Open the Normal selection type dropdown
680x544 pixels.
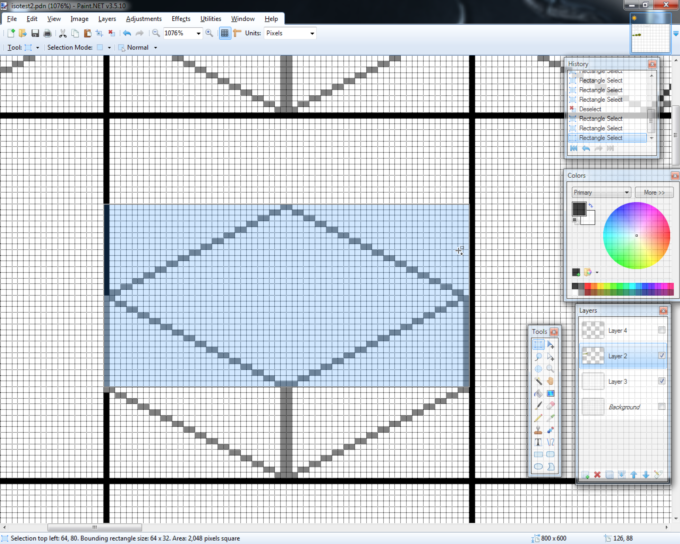(x=155, y=48)
